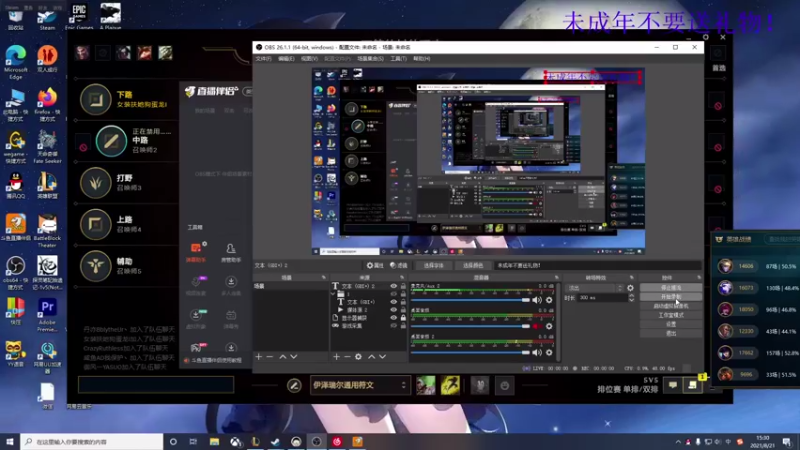Adjust transition duration 300 ms stepper

632,298
